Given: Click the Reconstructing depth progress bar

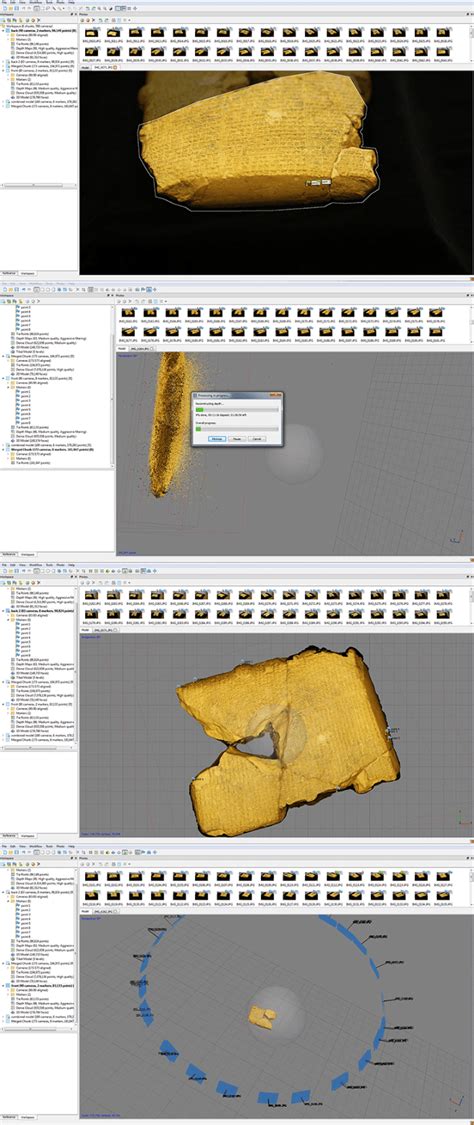Looking at the screenshot, I should [237, 409].
